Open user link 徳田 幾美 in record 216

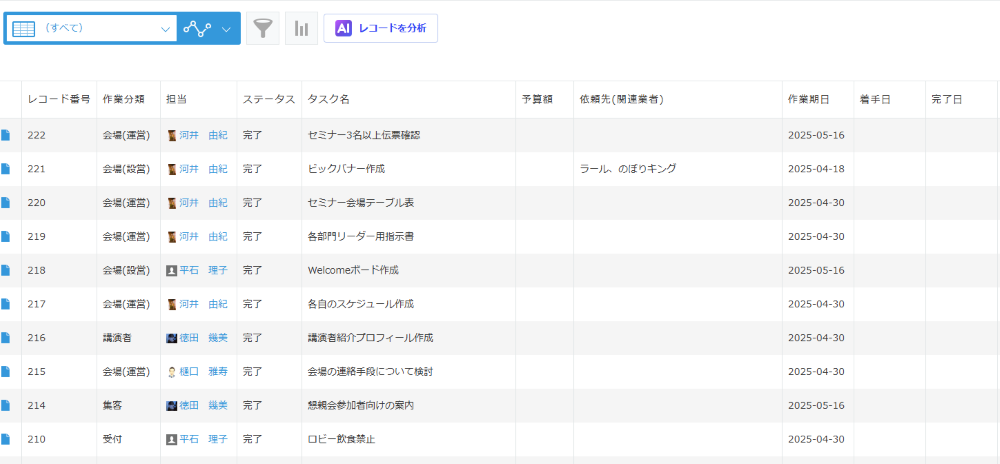(203, 338)
